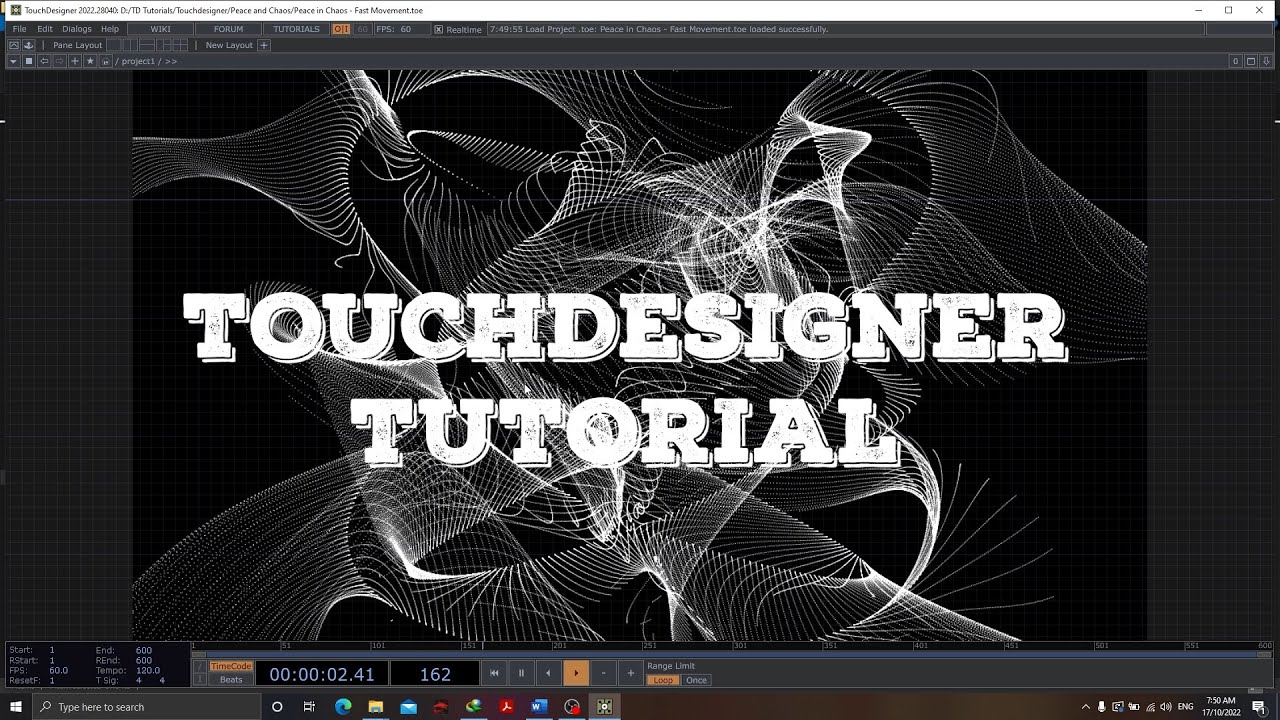Open the Edit menu

[45, 29]
